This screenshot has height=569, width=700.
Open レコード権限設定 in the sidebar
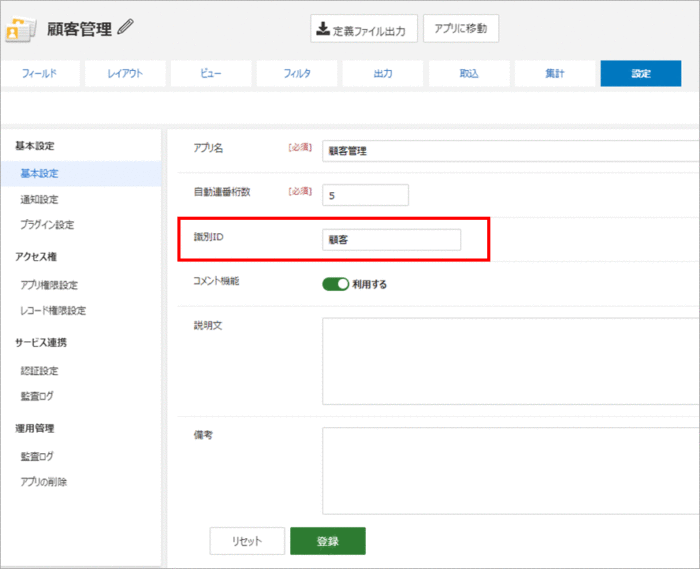[53, 311]
